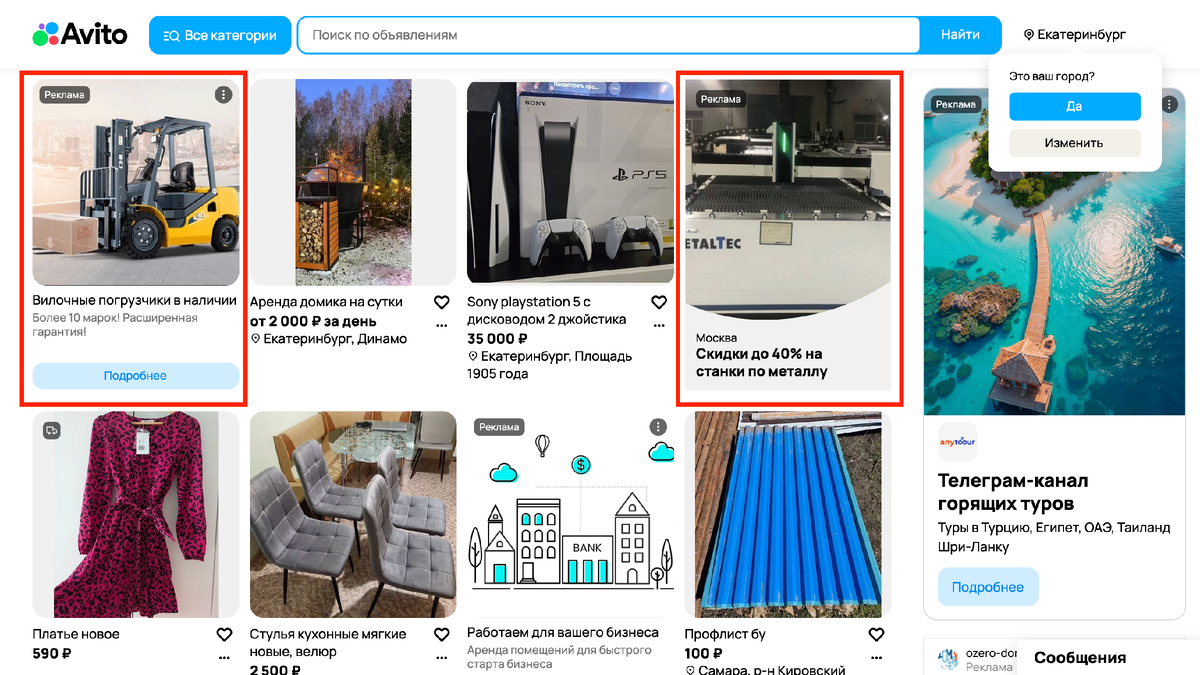1200x675 pixels.
Task: Open the Профлист бу listing title
Action: pos(725,634)
